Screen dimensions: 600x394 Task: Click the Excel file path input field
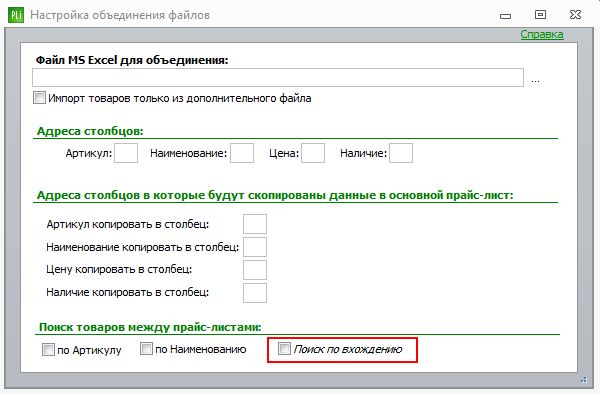pos(278,78)
